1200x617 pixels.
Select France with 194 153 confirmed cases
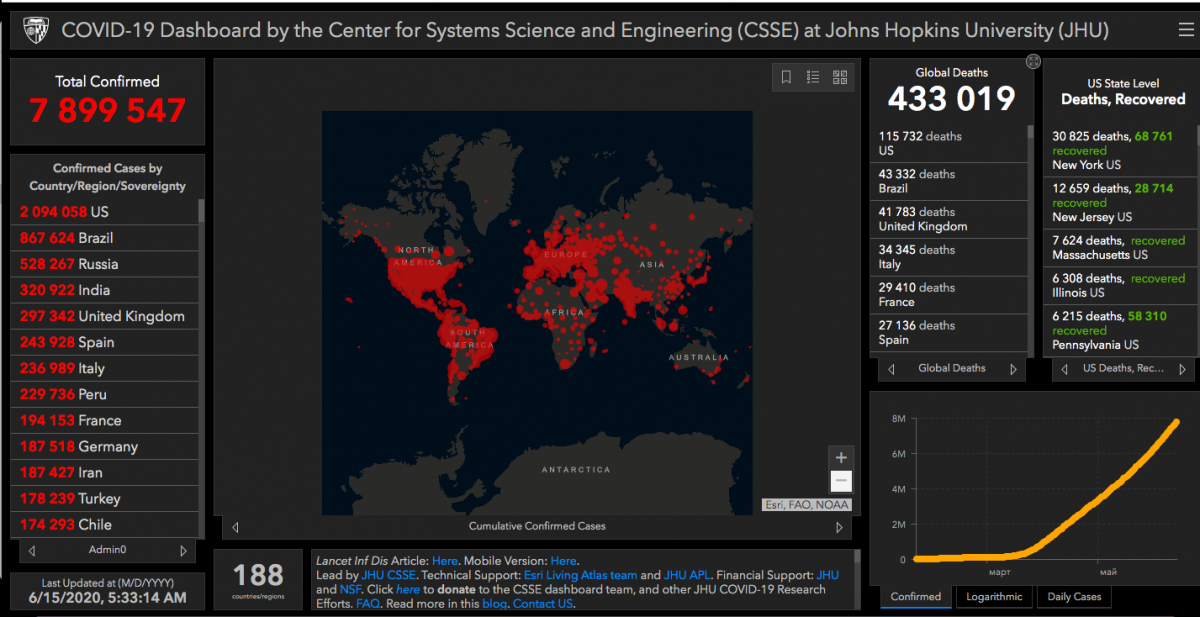point(105,420)
